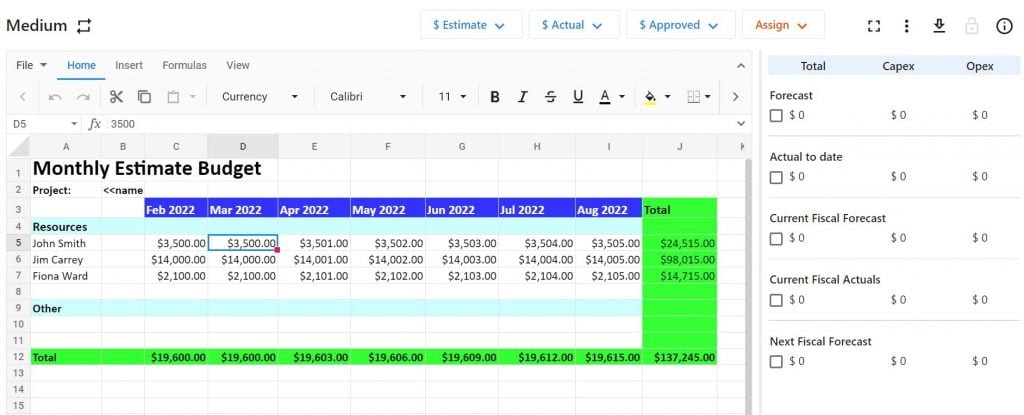The image size is (1024, 415).
Task: Click the download icon
Action: [x=939, y=25]
